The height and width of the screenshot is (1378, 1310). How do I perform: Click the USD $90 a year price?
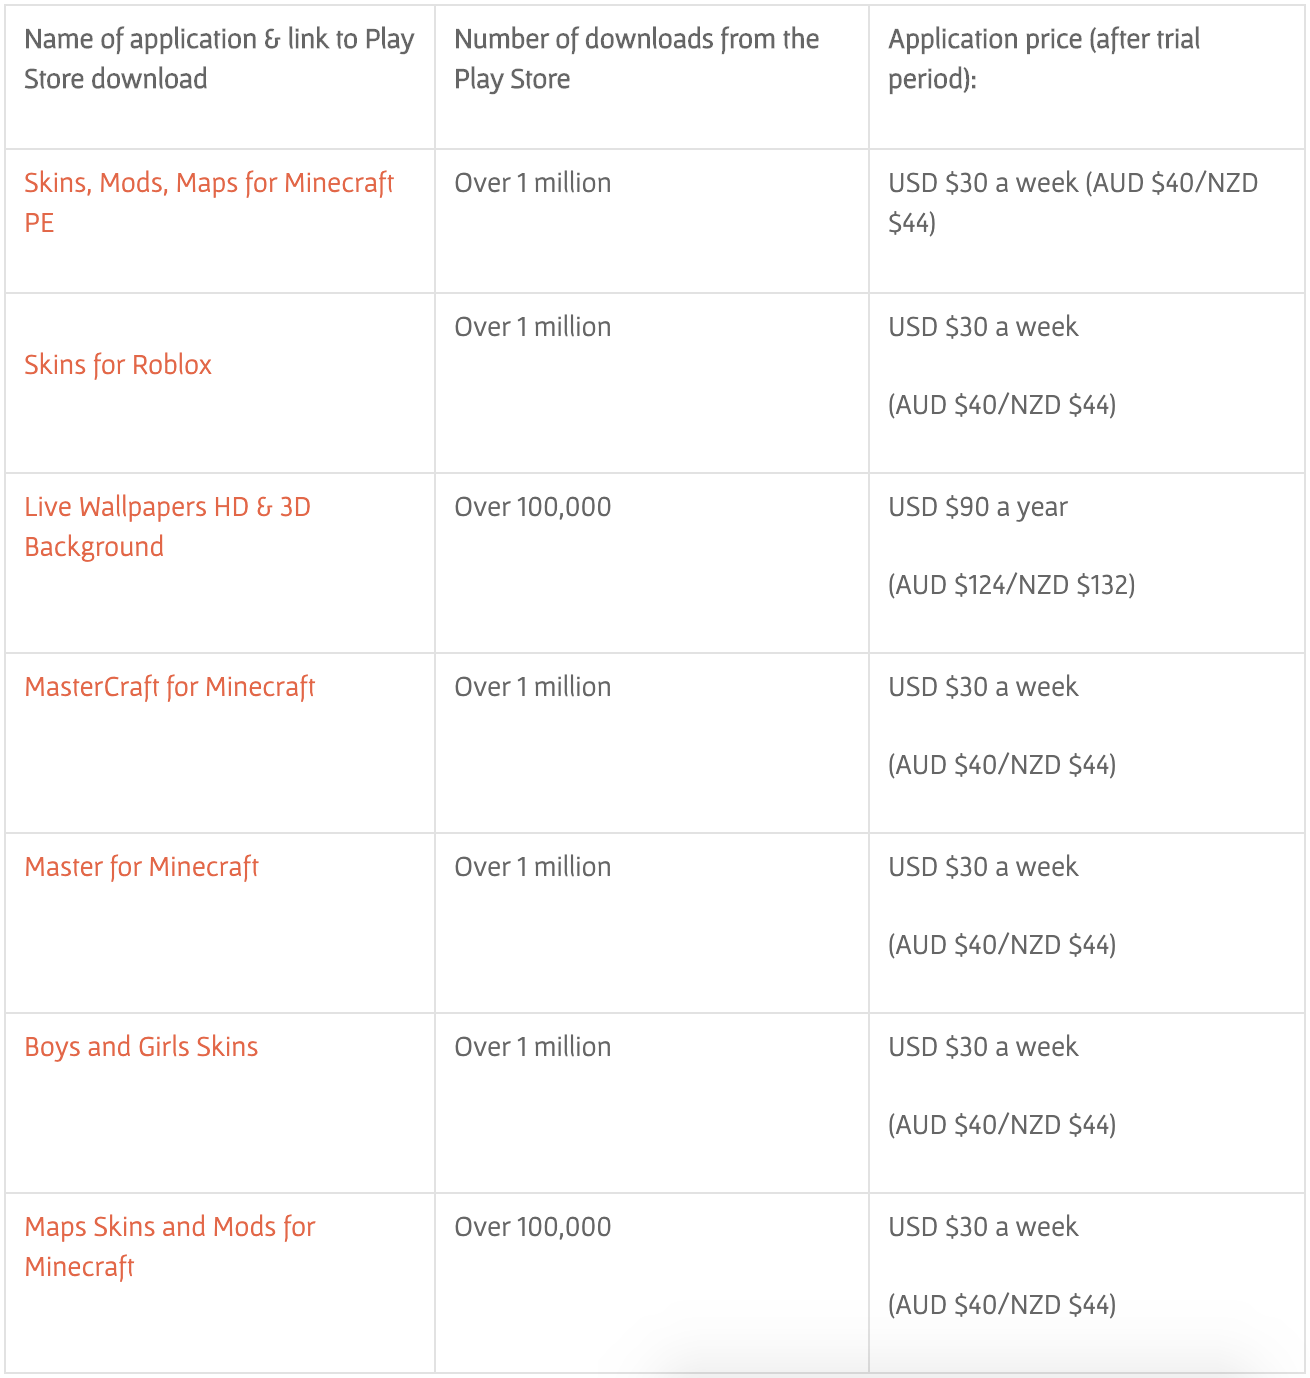click(x=978, y=507)
